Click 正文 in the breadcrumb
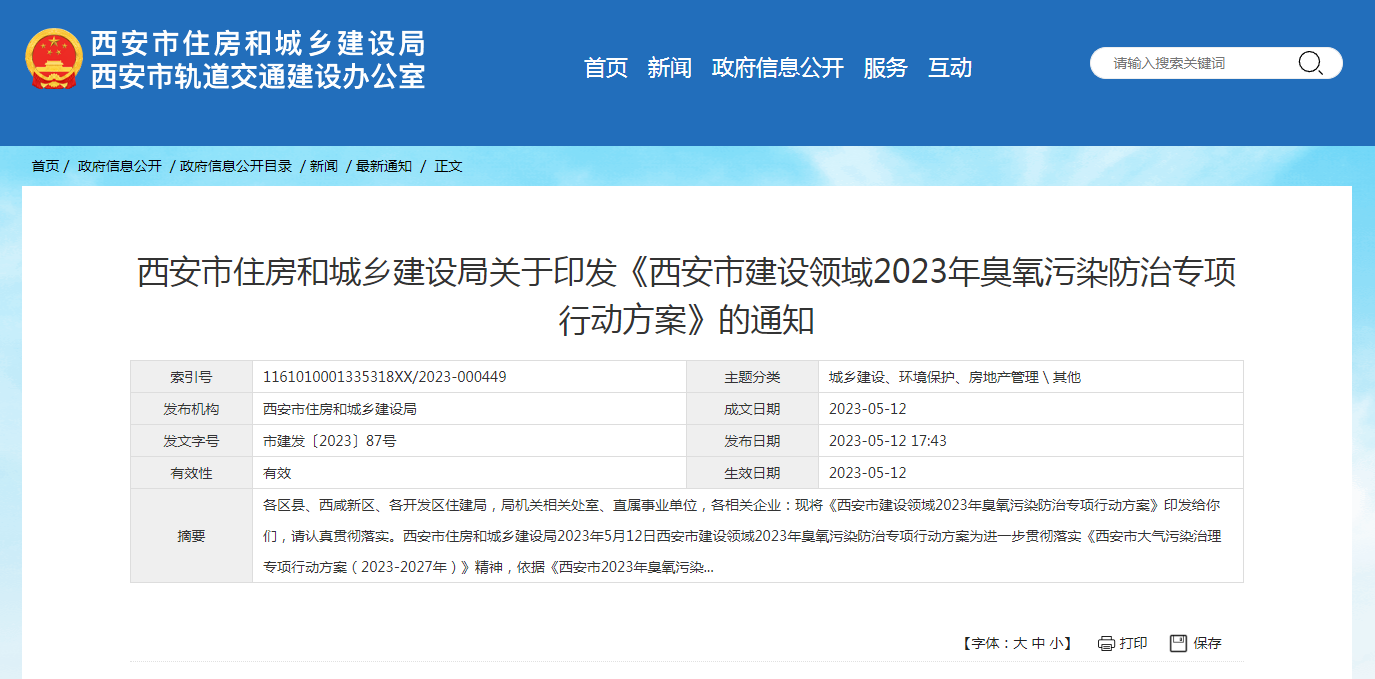This screenshot has width=1375, height=679. [448, 166]
